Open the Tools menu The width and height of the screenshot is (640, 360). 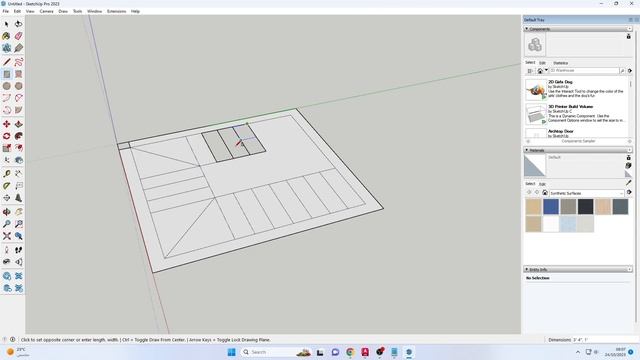click(78, 11)
